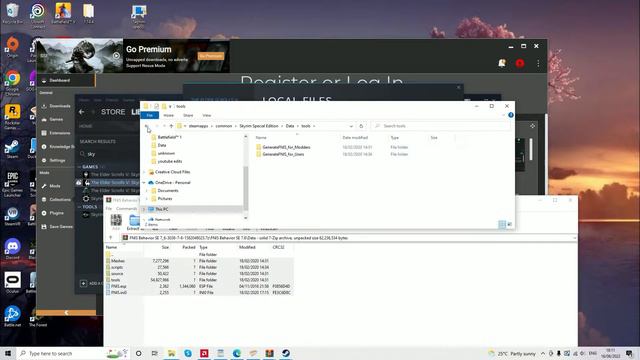Image resolution: width=640 pixels, height=360 pixels.
Task: Click Refresh button in Explorer address bar
Action: (x=361, y=126)
